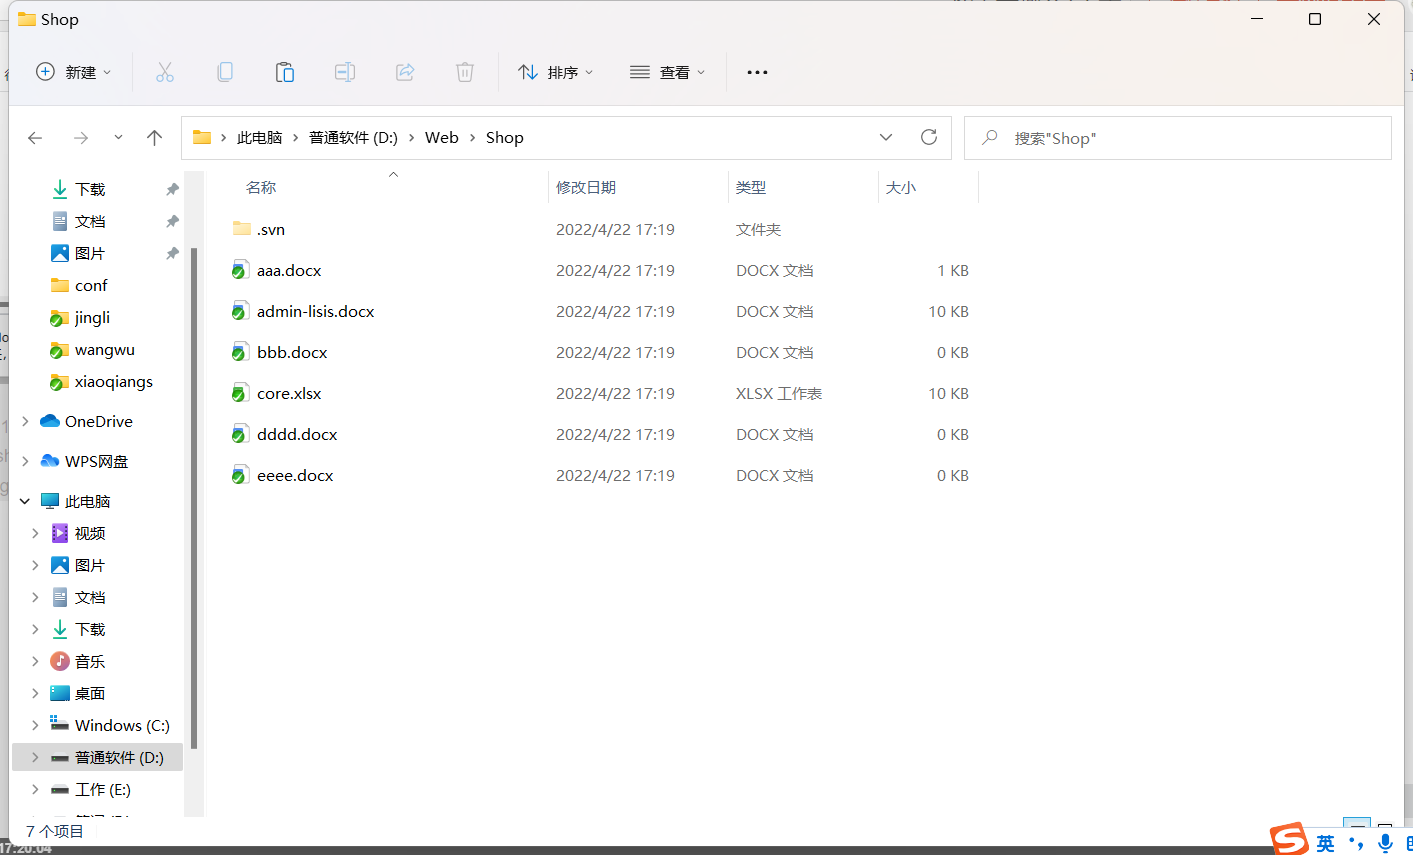This screenshot has width=1413, height=855.
Task: Select the dddd.docx file
Action: pyautogui.click(x=297, y=434)
